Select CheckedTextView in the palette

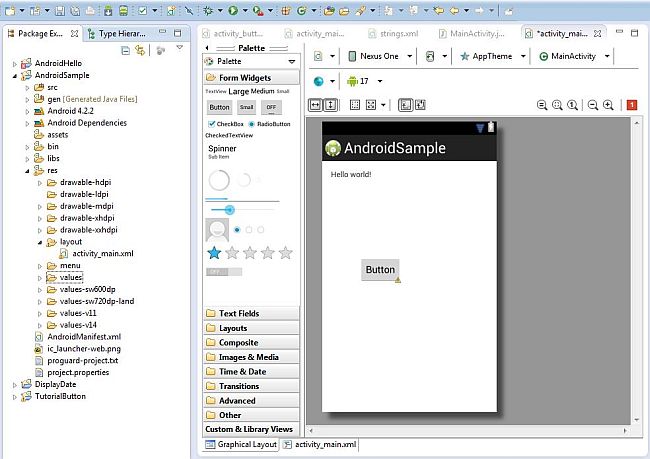coord(229,135)
